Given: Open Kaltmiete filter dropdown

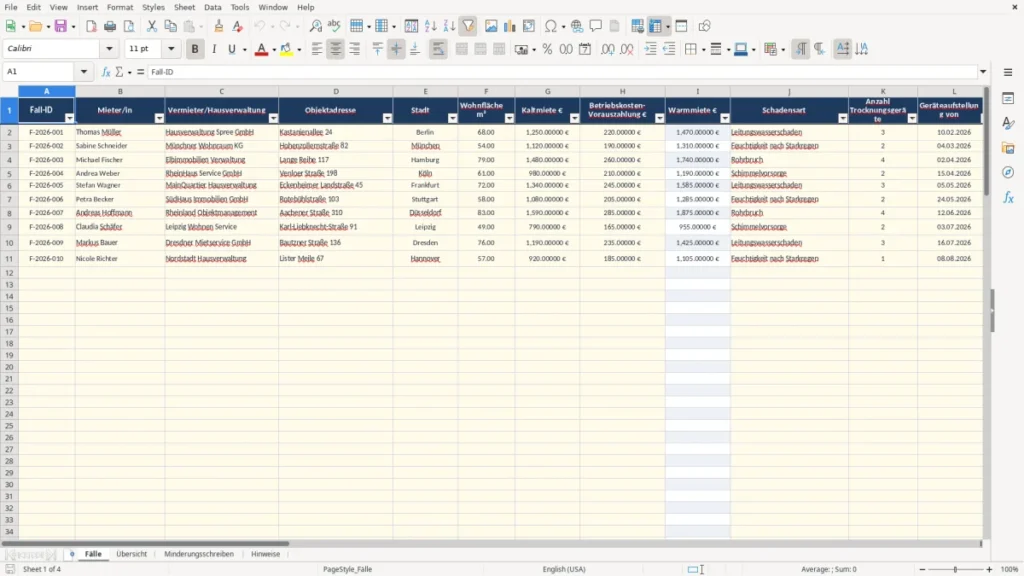Looking at the screenshot, I should point(574,118).
